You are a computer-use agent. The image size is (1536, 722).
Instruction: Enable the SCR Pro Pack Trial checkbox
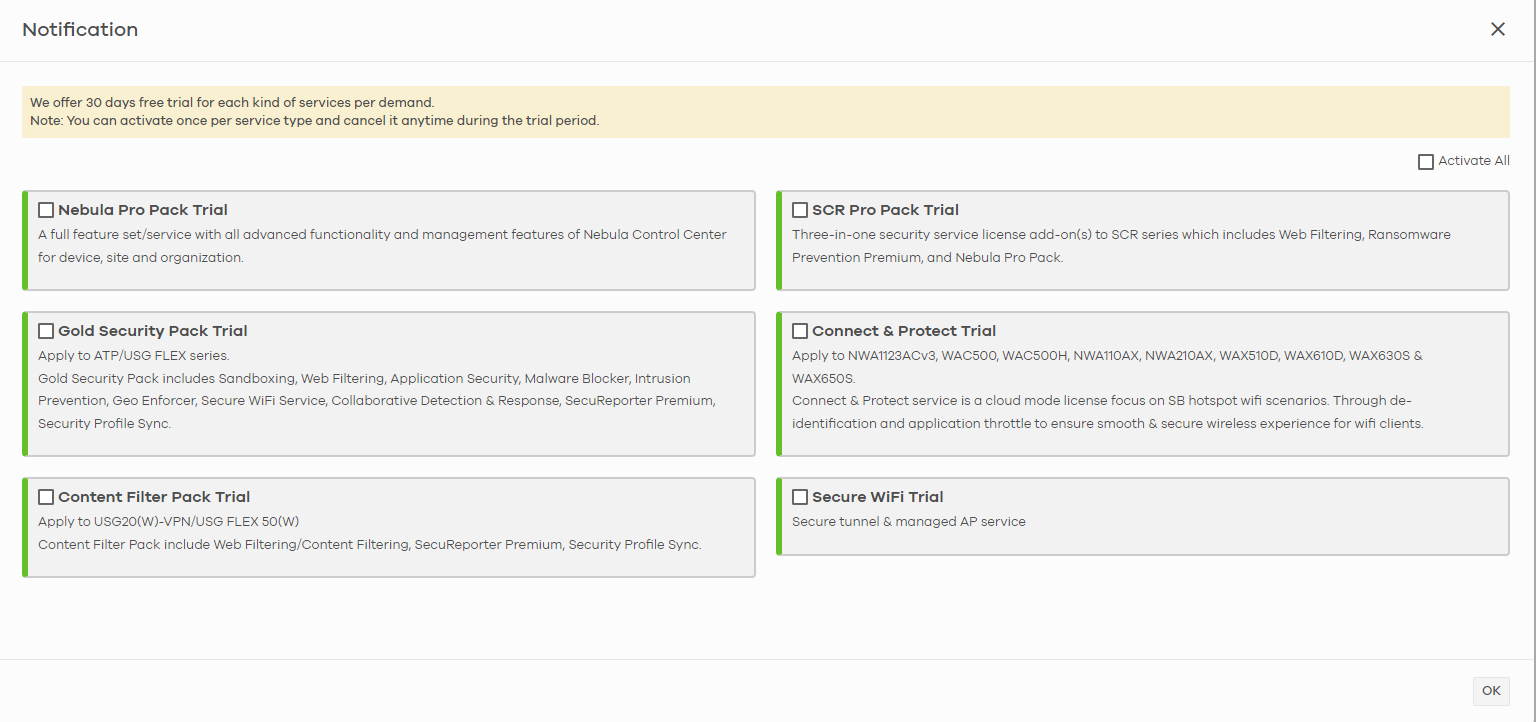(800, 210)
